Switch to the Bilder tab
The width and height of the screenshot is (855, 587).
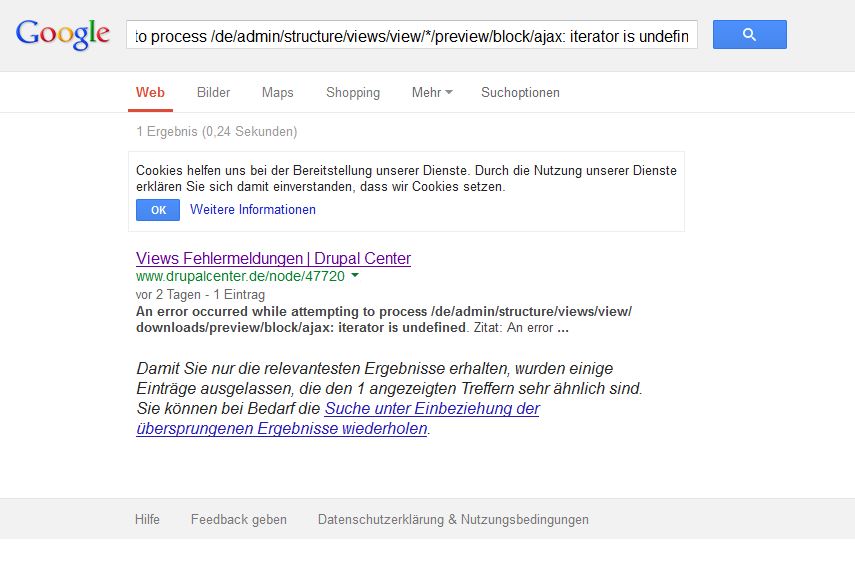213,92
